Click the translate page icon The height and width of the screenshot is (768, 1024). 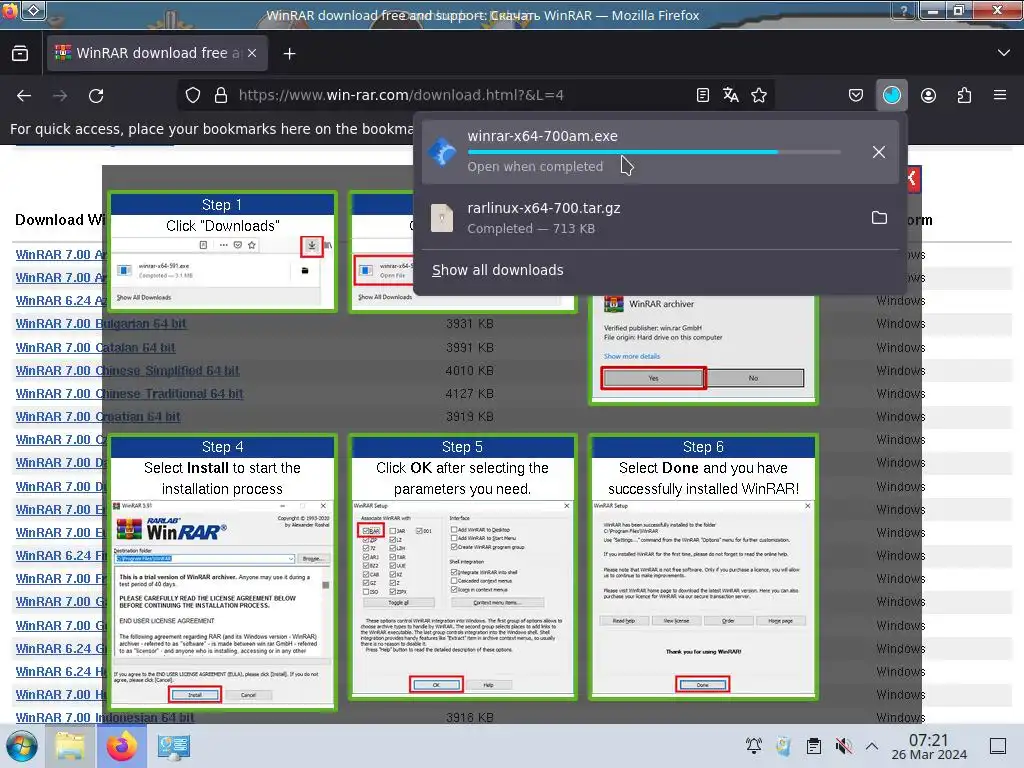click(731, 95)
